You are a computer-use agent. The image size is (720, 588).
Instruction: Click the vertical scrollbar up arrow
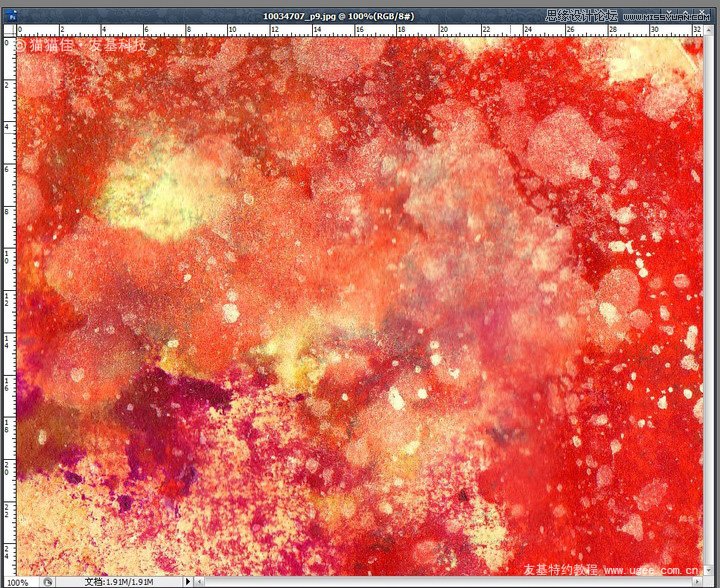709,30
